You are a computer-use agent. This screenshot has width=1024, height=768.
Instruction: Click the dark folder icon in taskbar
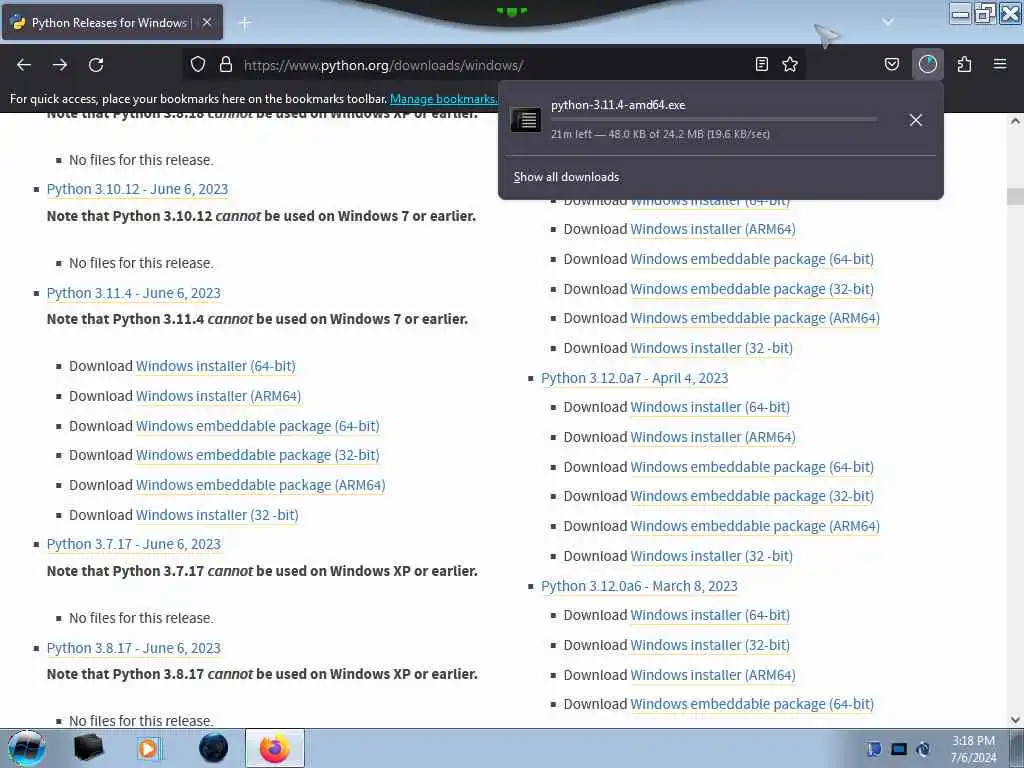(x=88, y=748)
